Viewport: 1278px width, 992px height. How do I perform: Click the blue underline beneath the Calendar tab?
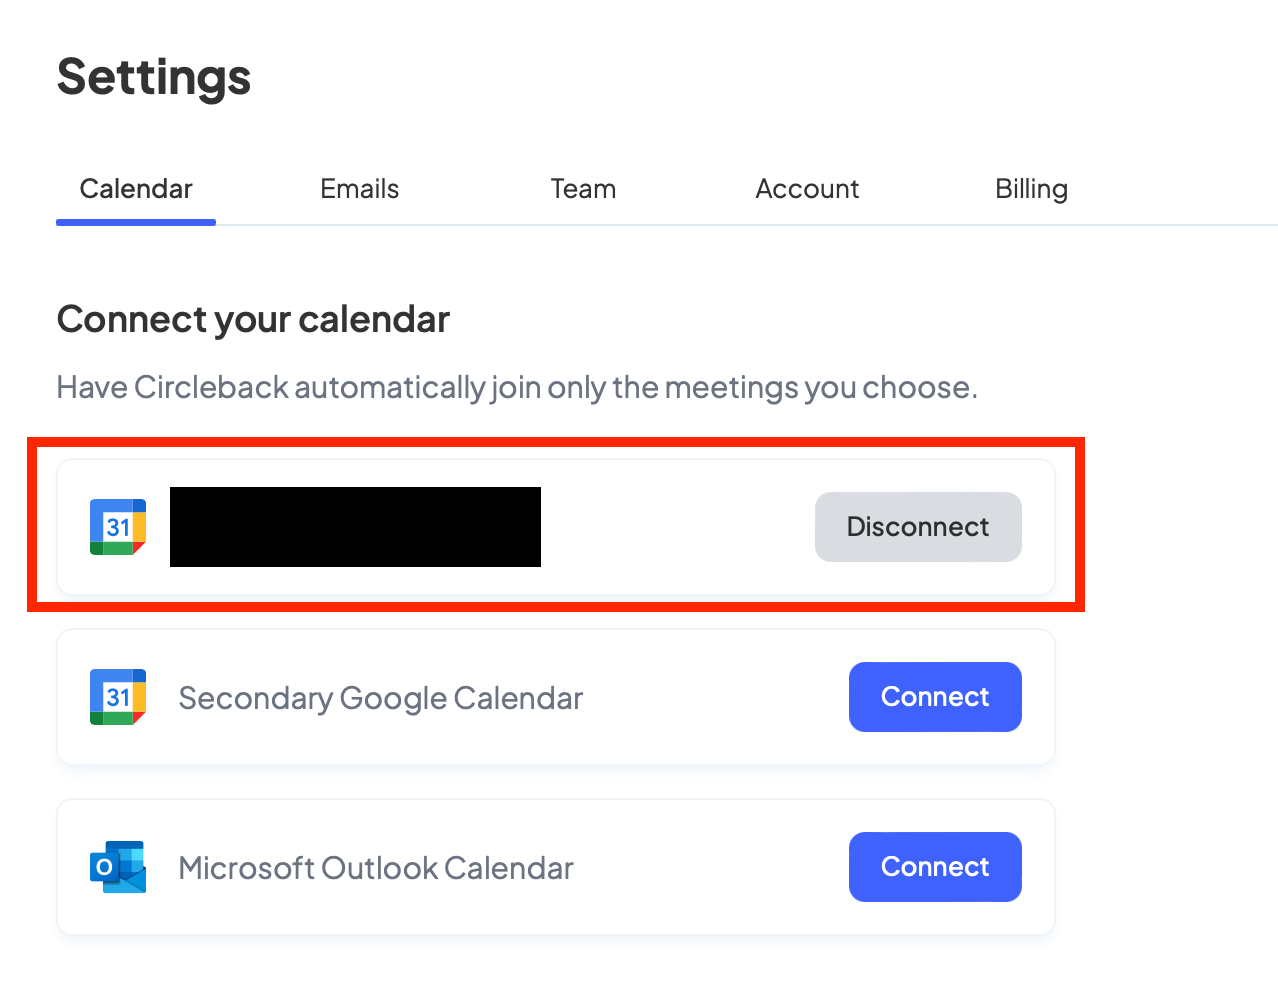136,222
